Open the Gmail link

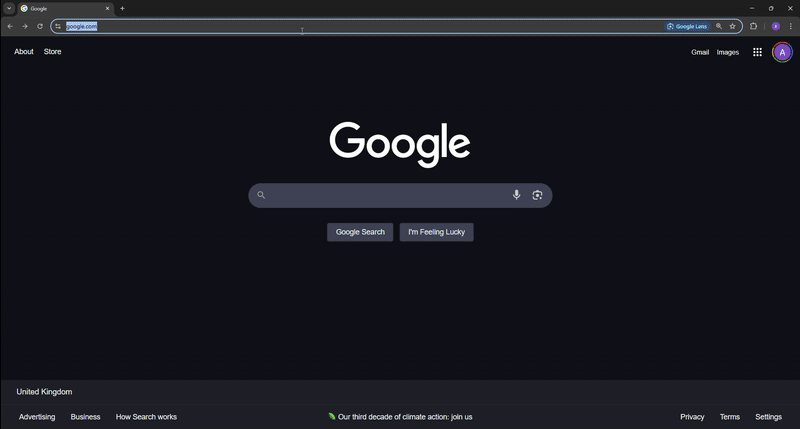[x=699, y=52]
